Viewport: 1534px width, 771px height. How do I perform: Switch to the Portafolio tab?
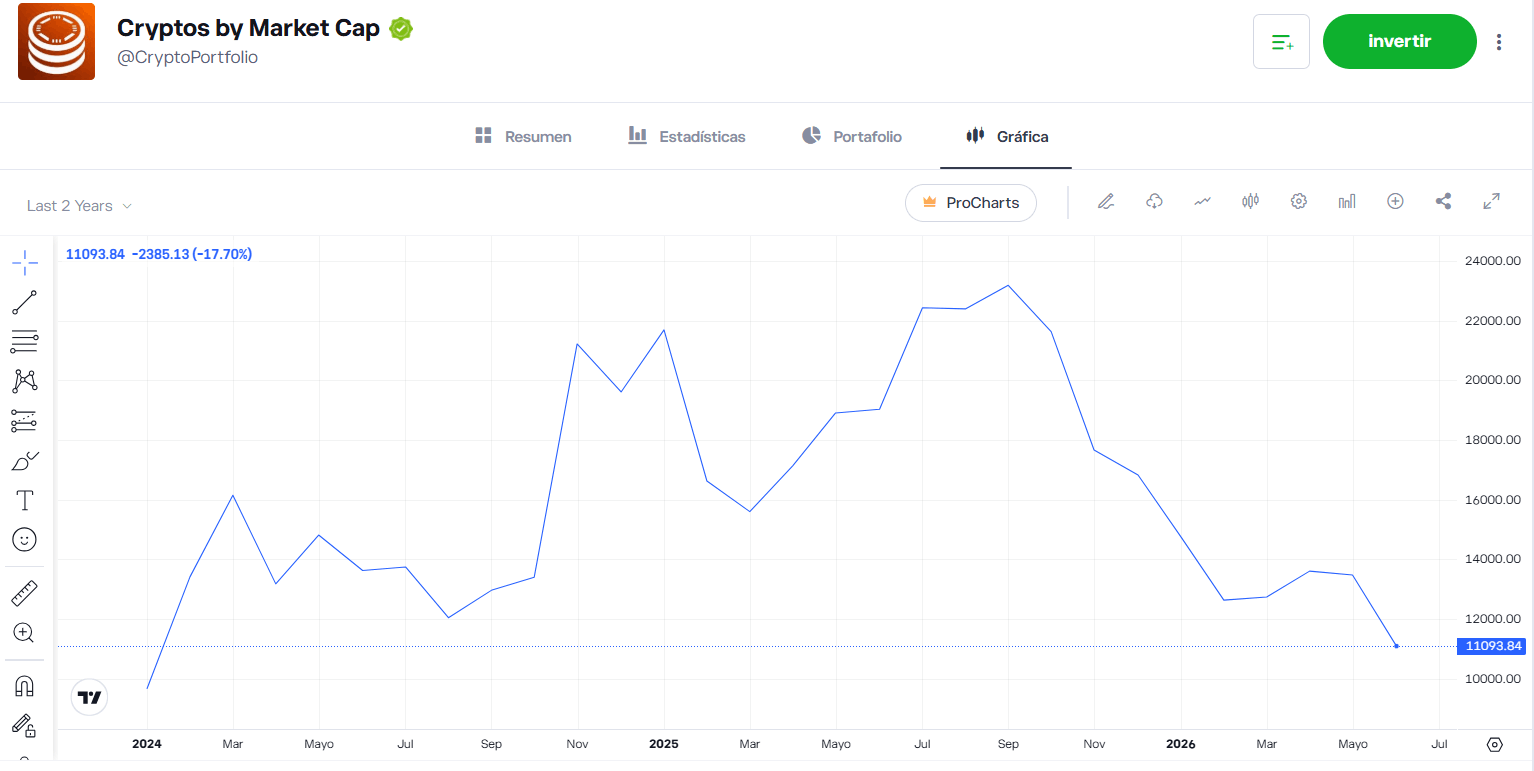coord(852,136)
